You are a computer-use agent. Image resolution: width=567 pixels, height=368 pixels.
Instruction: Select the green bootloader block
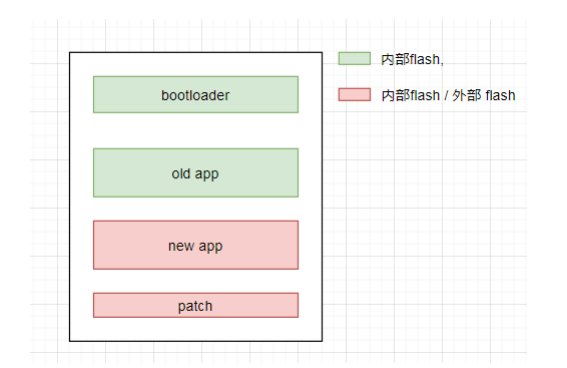coord(196,95)
